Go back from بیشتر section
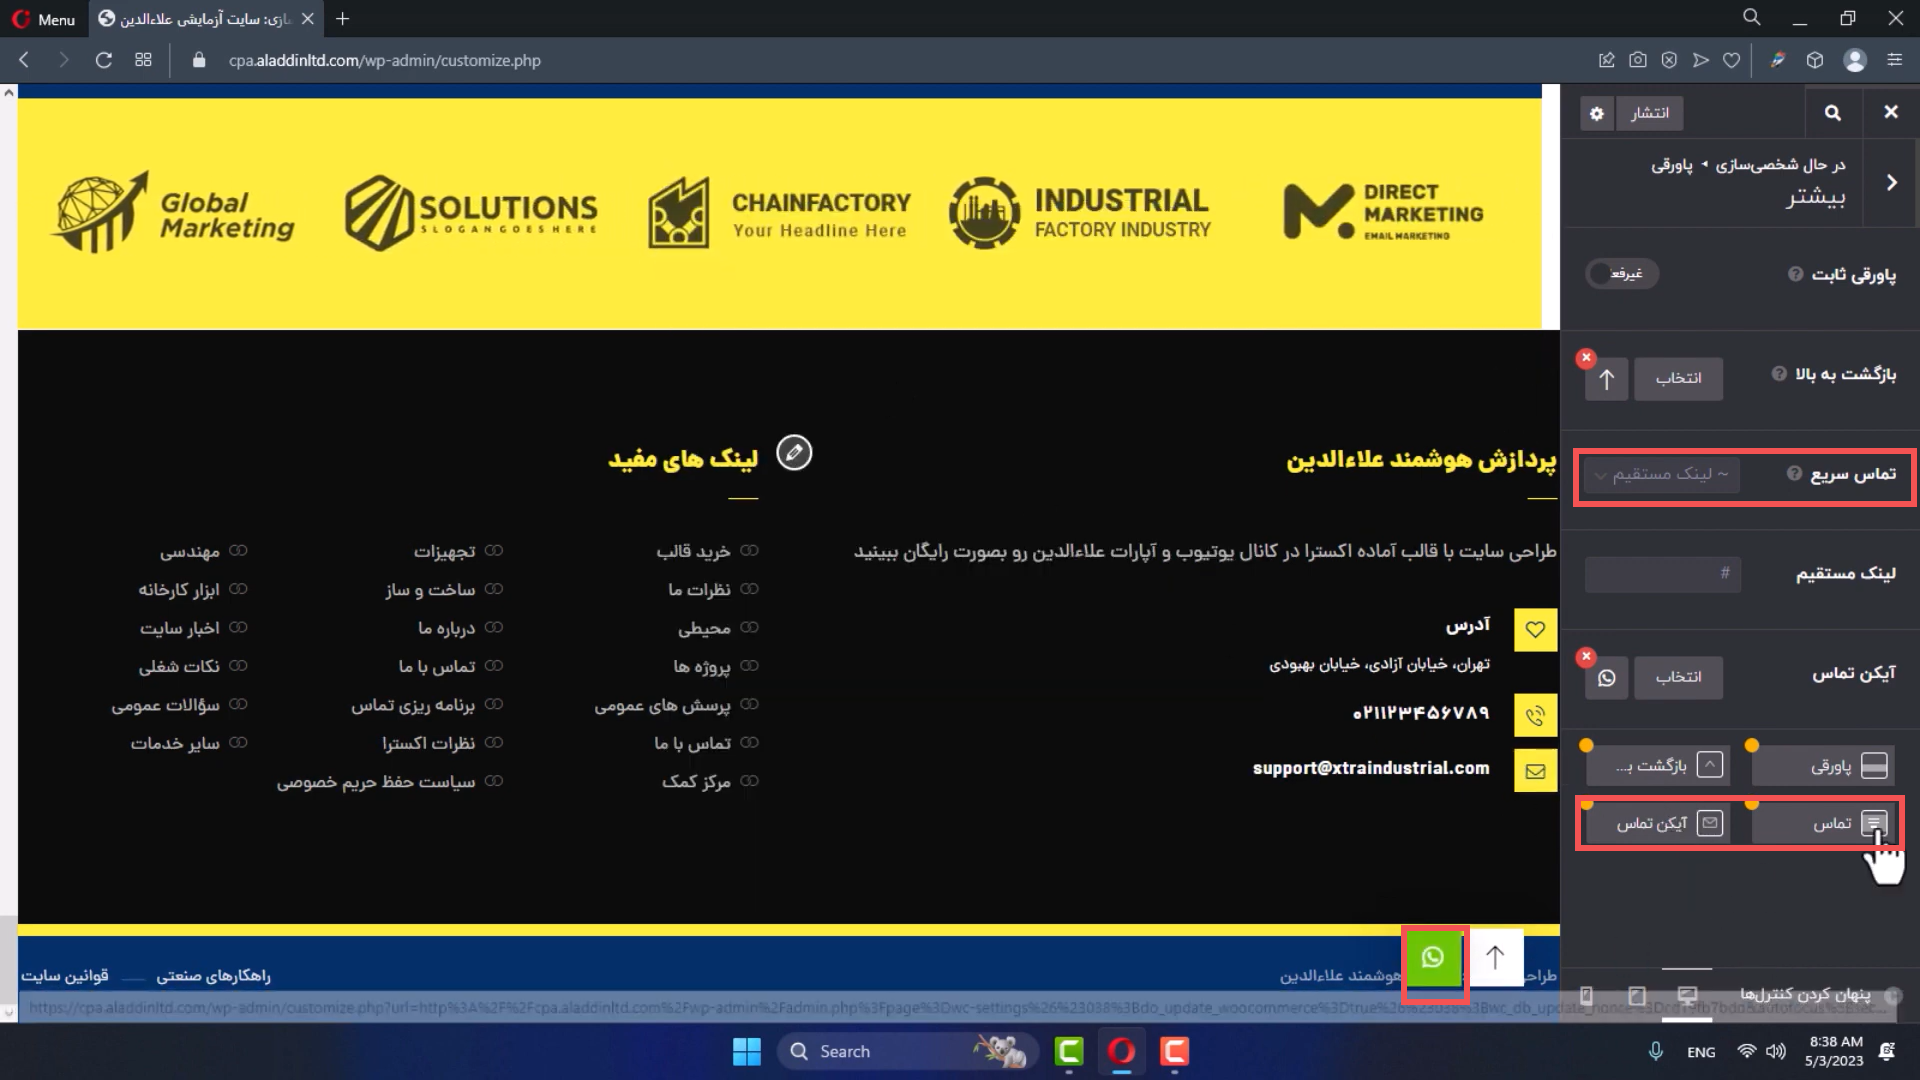1920x1080 pixels. click(x=1891, y=182)
